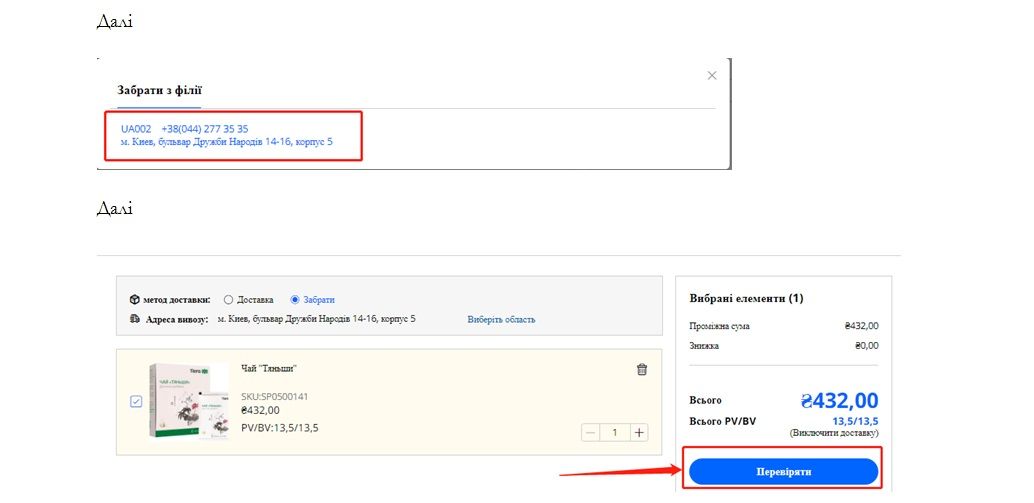Click the pickup address truck icon

134,319
